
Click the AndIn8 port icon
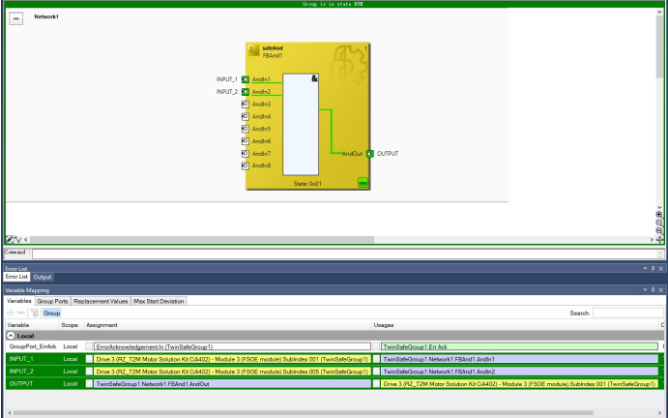coord(246,166)
